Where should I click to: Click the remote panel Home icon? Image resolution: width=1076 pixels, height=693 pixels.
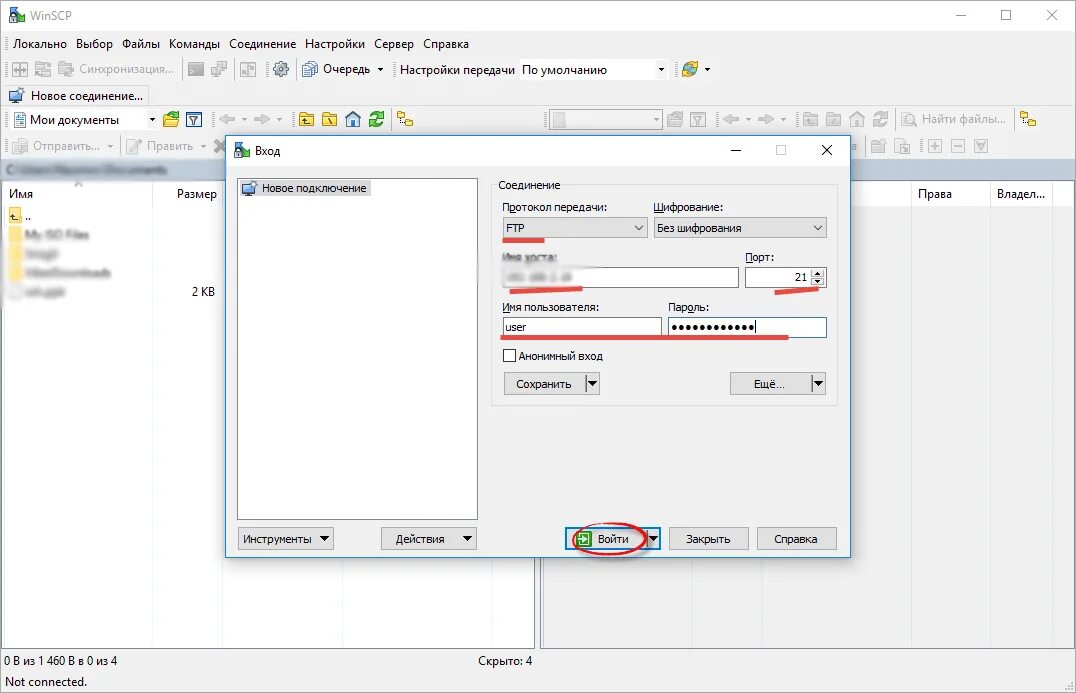(x=857, y=119)
